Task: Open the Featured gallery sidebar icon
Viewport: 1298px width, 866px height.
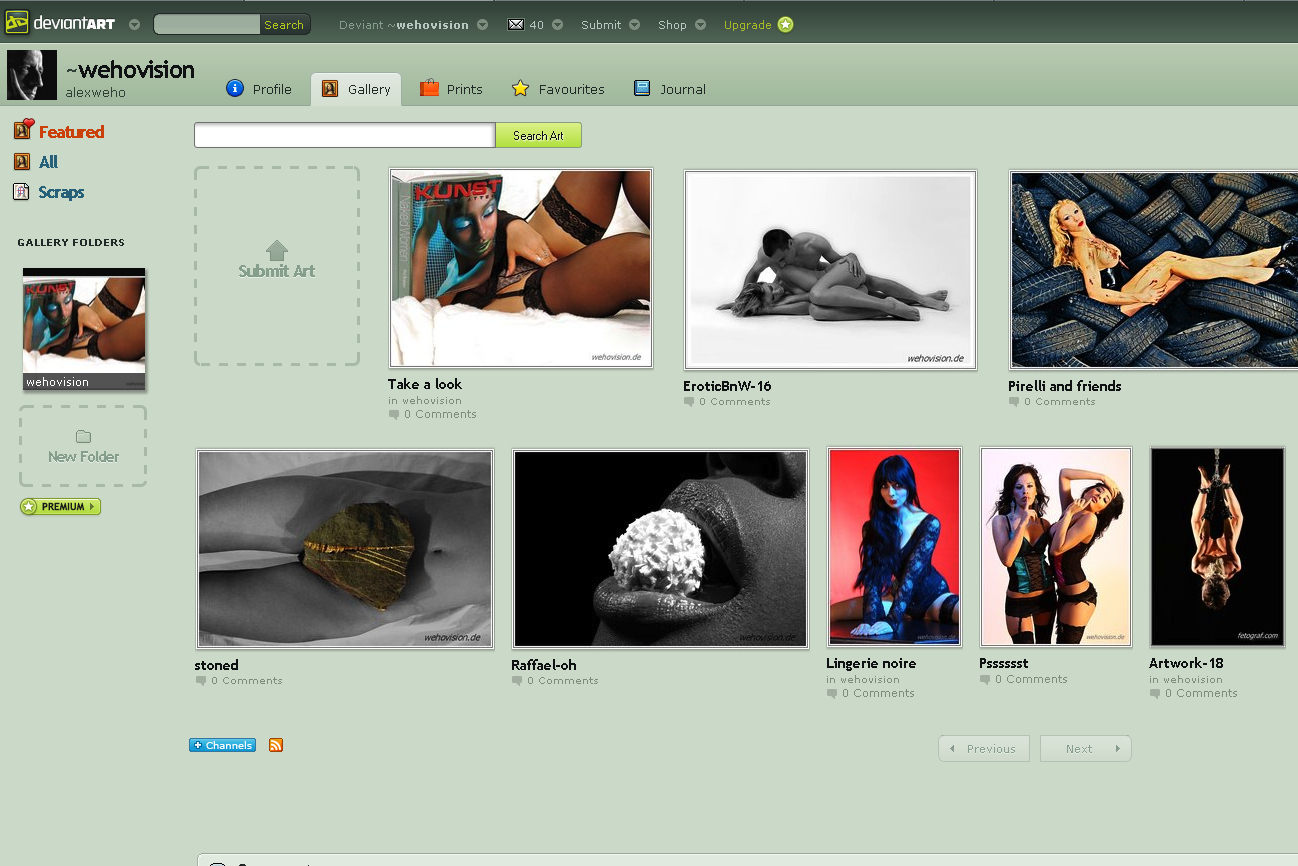Action: point(23,130)
